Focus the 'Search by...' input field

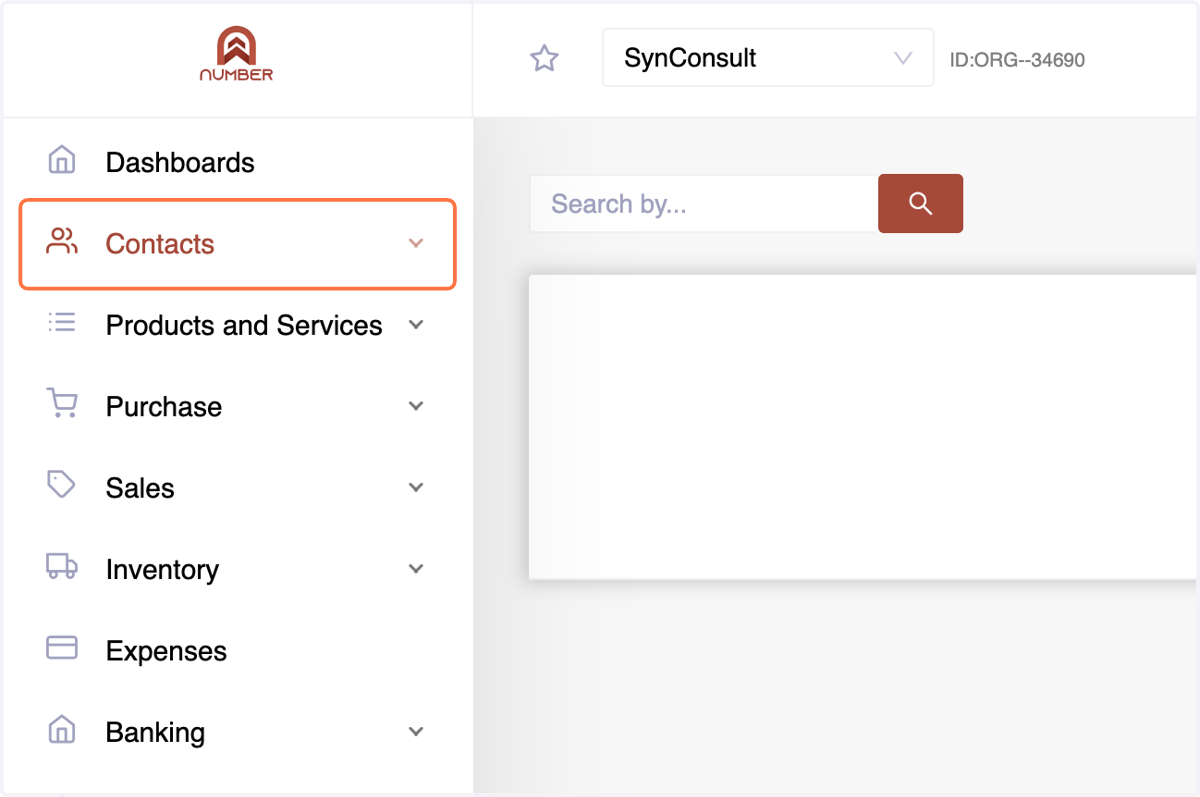[704, 204]
